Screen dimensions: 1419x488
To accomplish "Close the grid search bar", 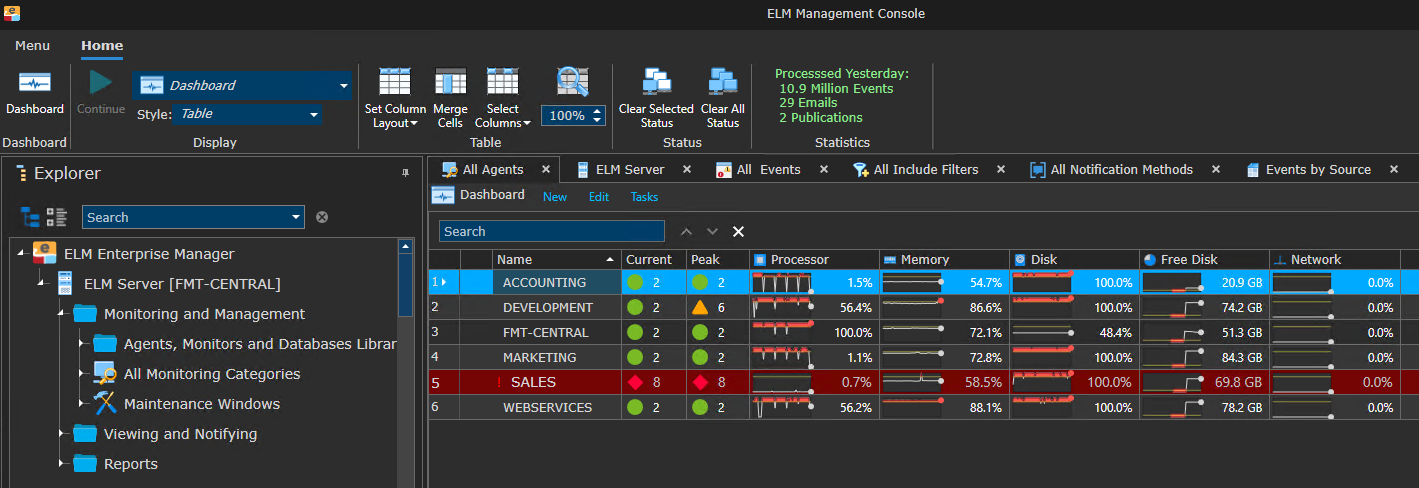I will pyautogui.click(x=738, y=231).
